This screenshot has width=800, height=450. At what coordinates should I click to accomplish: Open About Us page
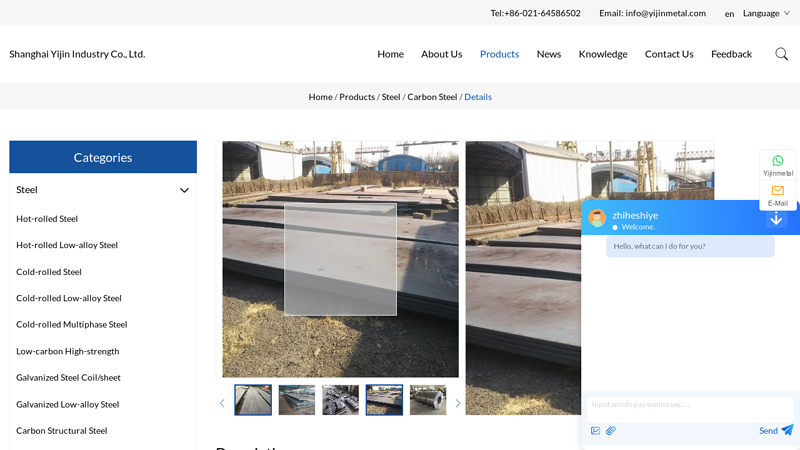[441, 54]
